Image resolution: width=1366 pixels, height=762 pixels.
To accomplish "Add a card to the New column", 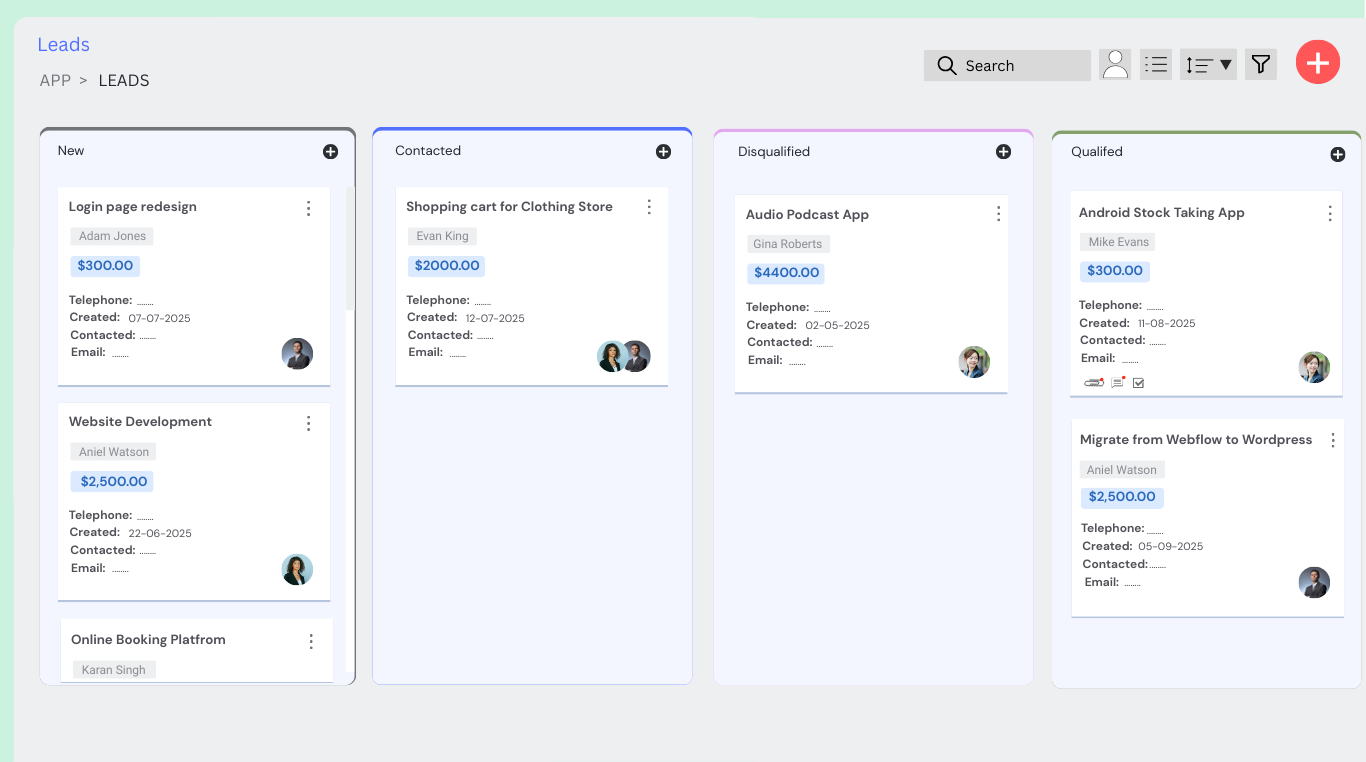I will pos(330,152).
